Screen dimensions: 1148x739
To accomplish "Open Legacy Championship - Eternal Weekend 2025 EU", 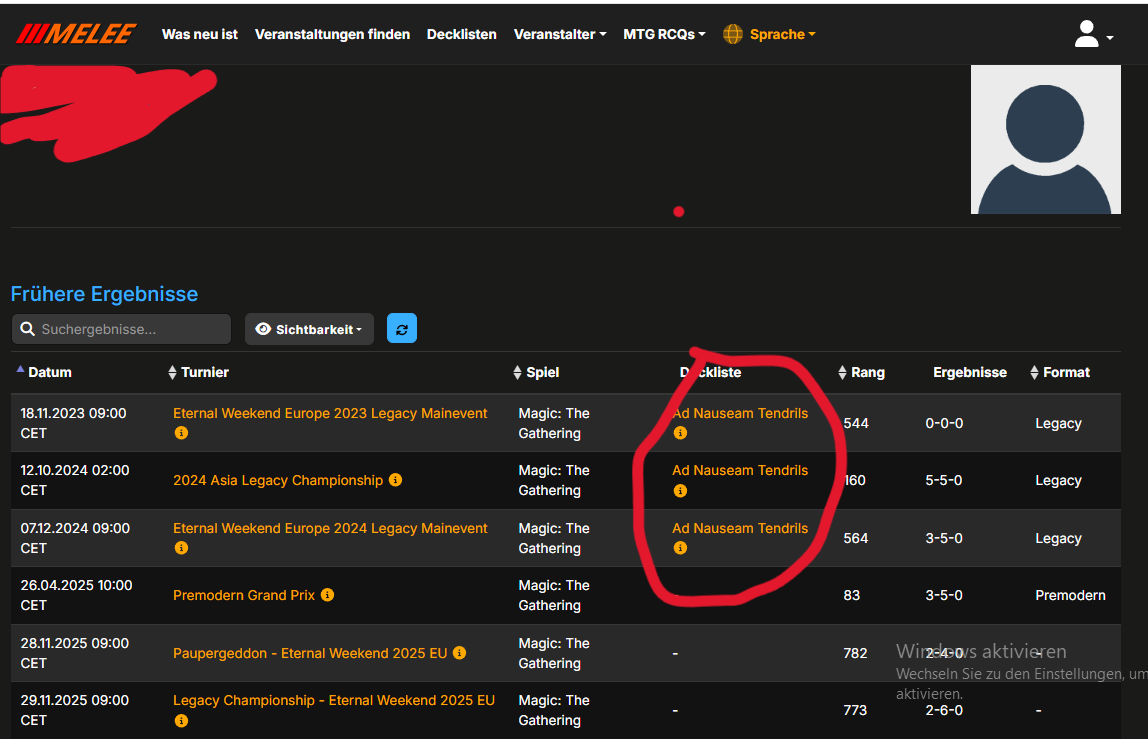I will [x=334, y=700].
